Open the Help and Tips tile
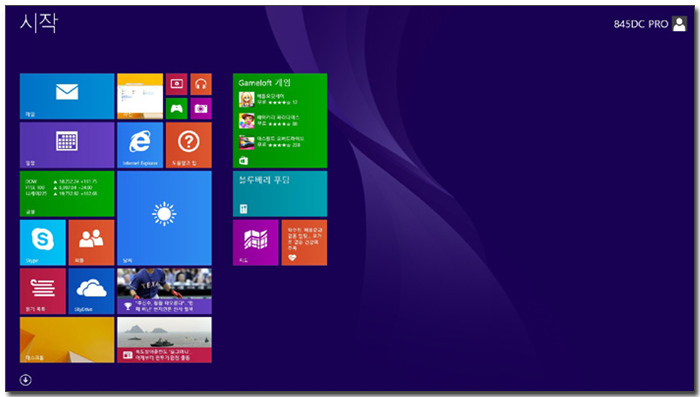700x397 pixels. (188, 145)
